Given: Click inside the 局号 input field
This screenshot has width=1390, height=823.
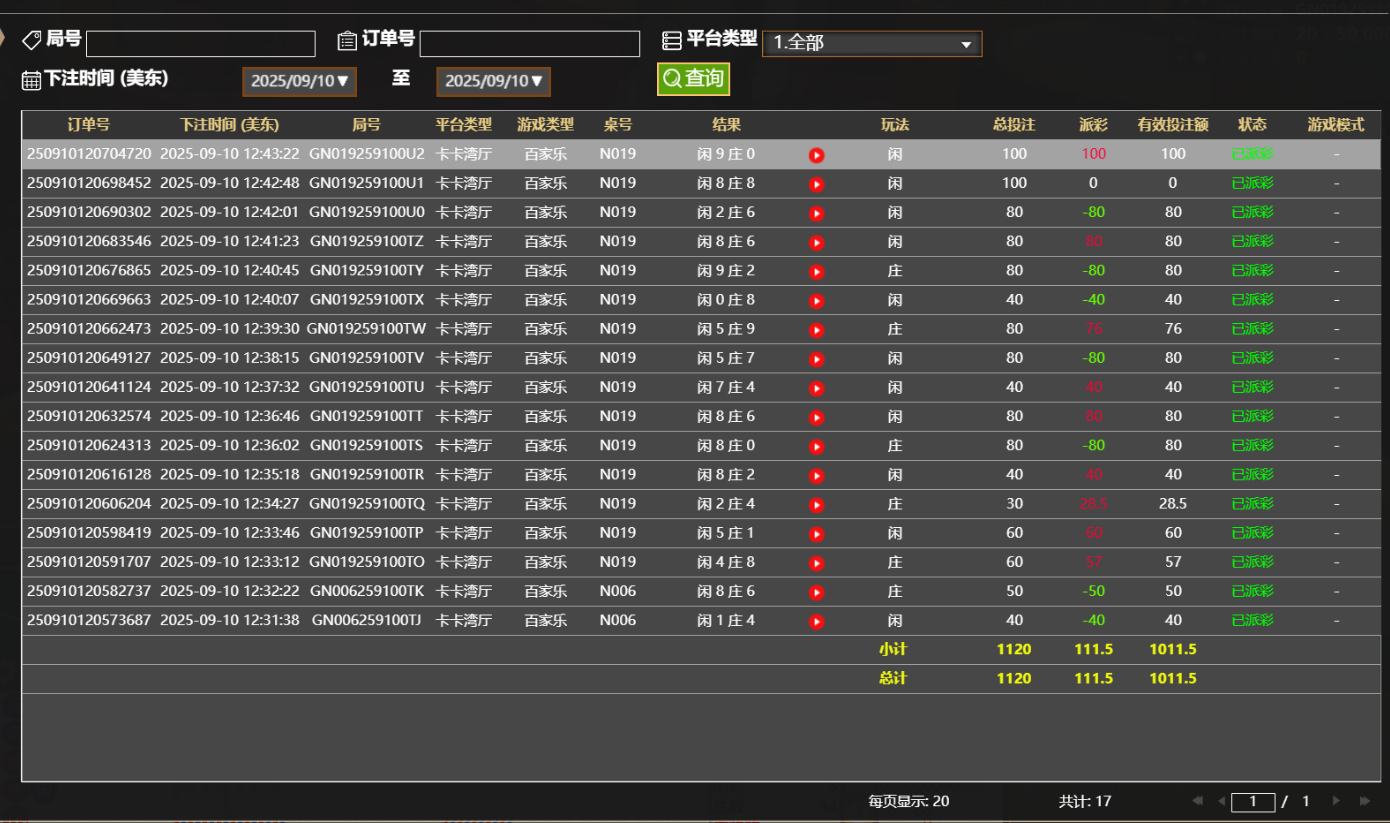Looking at the screenshot, I should (201, 44).
